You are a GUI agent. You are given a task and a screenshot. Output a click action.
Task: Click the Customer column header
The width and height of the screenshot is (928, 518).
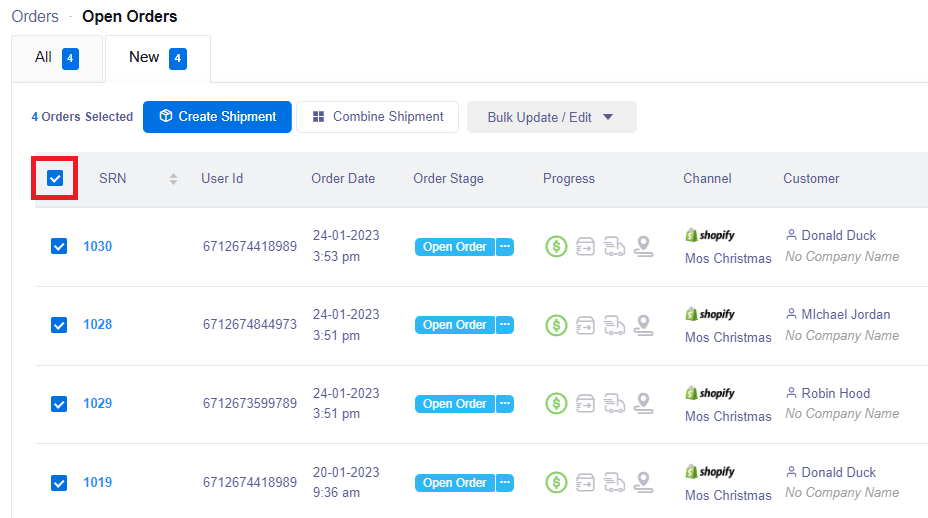click(811, 178)
